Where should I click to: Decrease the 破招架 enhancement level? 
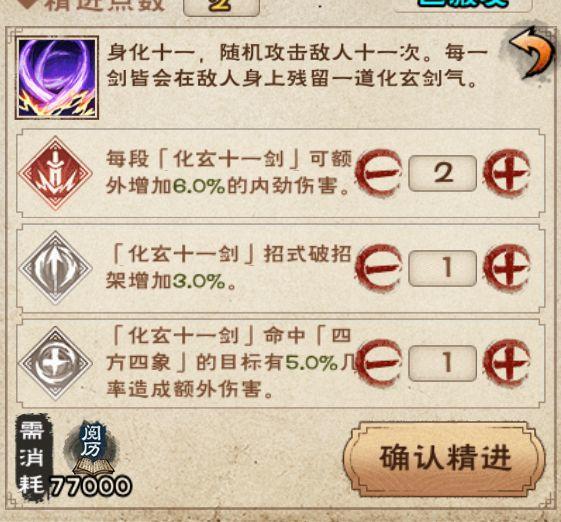379,268
